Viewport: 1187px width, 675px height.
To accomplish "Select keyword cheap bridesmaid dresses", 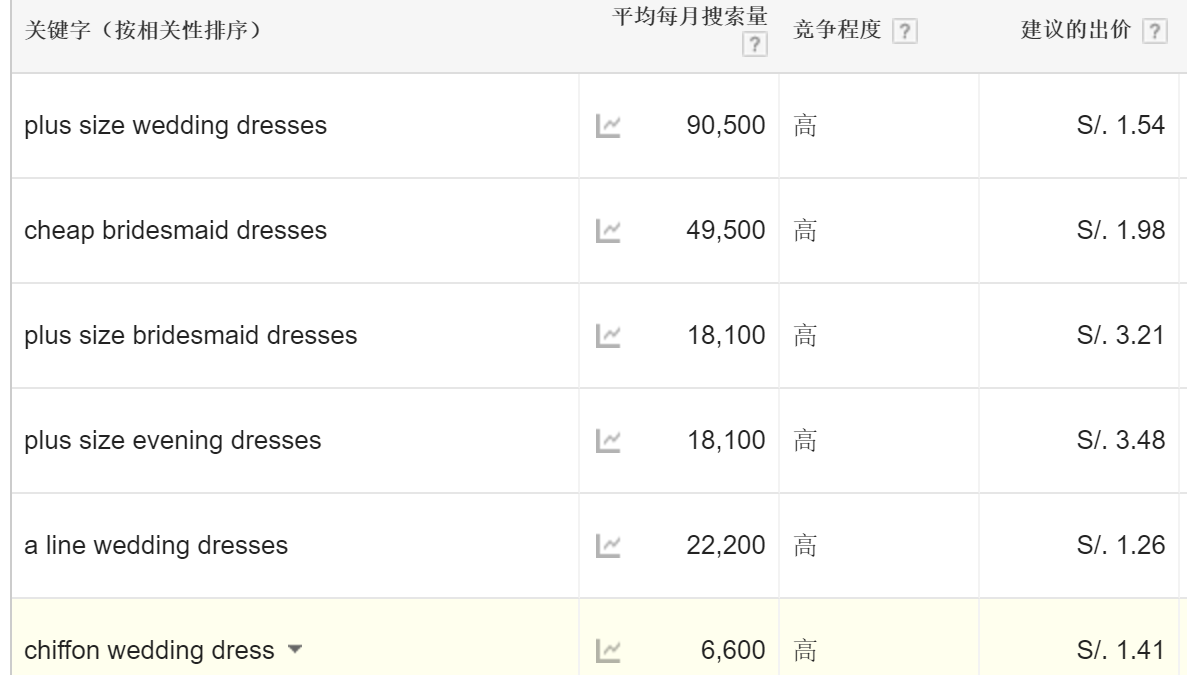I will 176,230.
